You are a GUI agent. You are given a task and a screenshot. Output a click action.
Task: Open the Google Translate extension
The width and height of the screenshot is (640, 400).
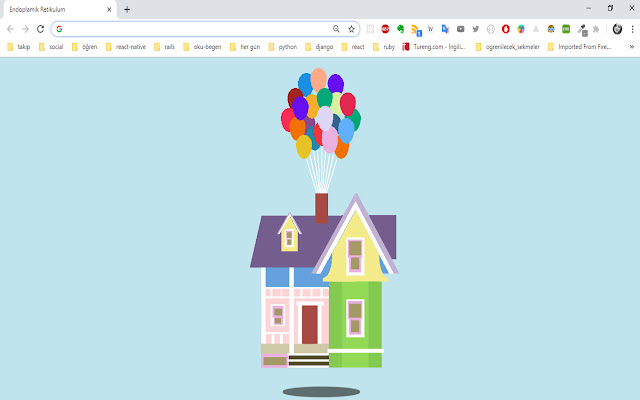point(445,29)
